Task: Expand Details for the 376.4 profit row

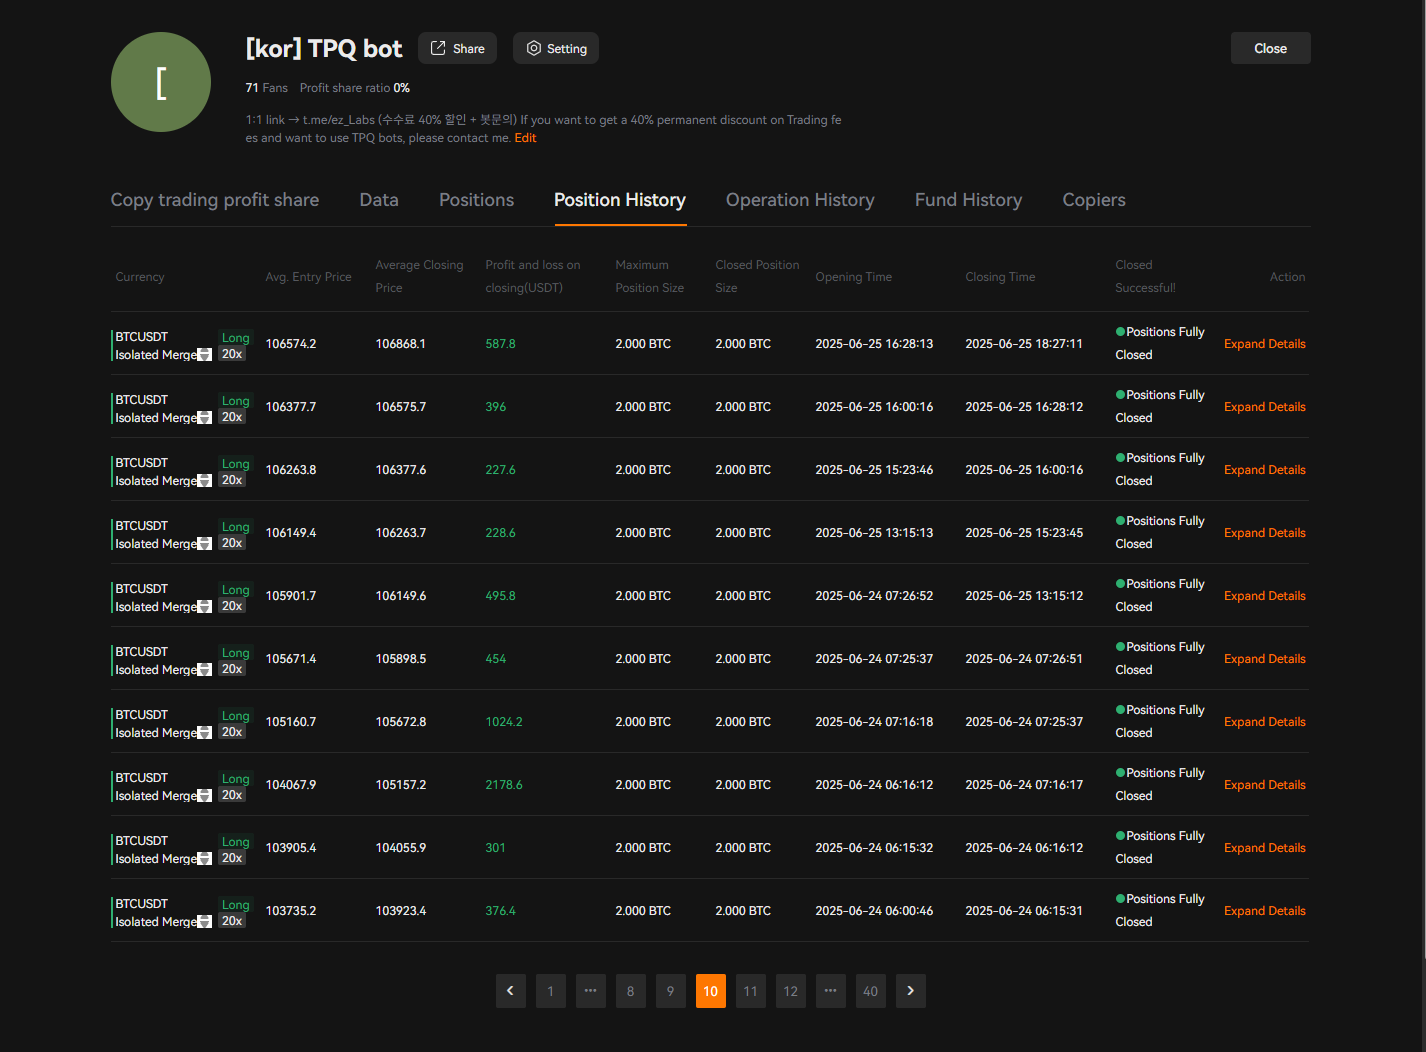Action: click(1264, 911)
